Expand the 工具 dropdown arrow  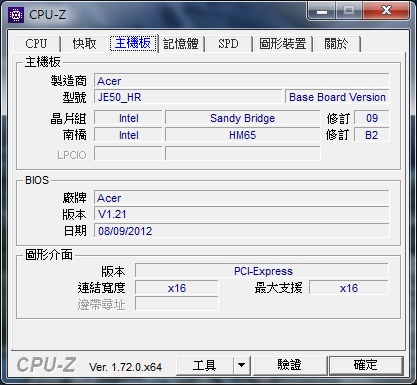[242, 365]
